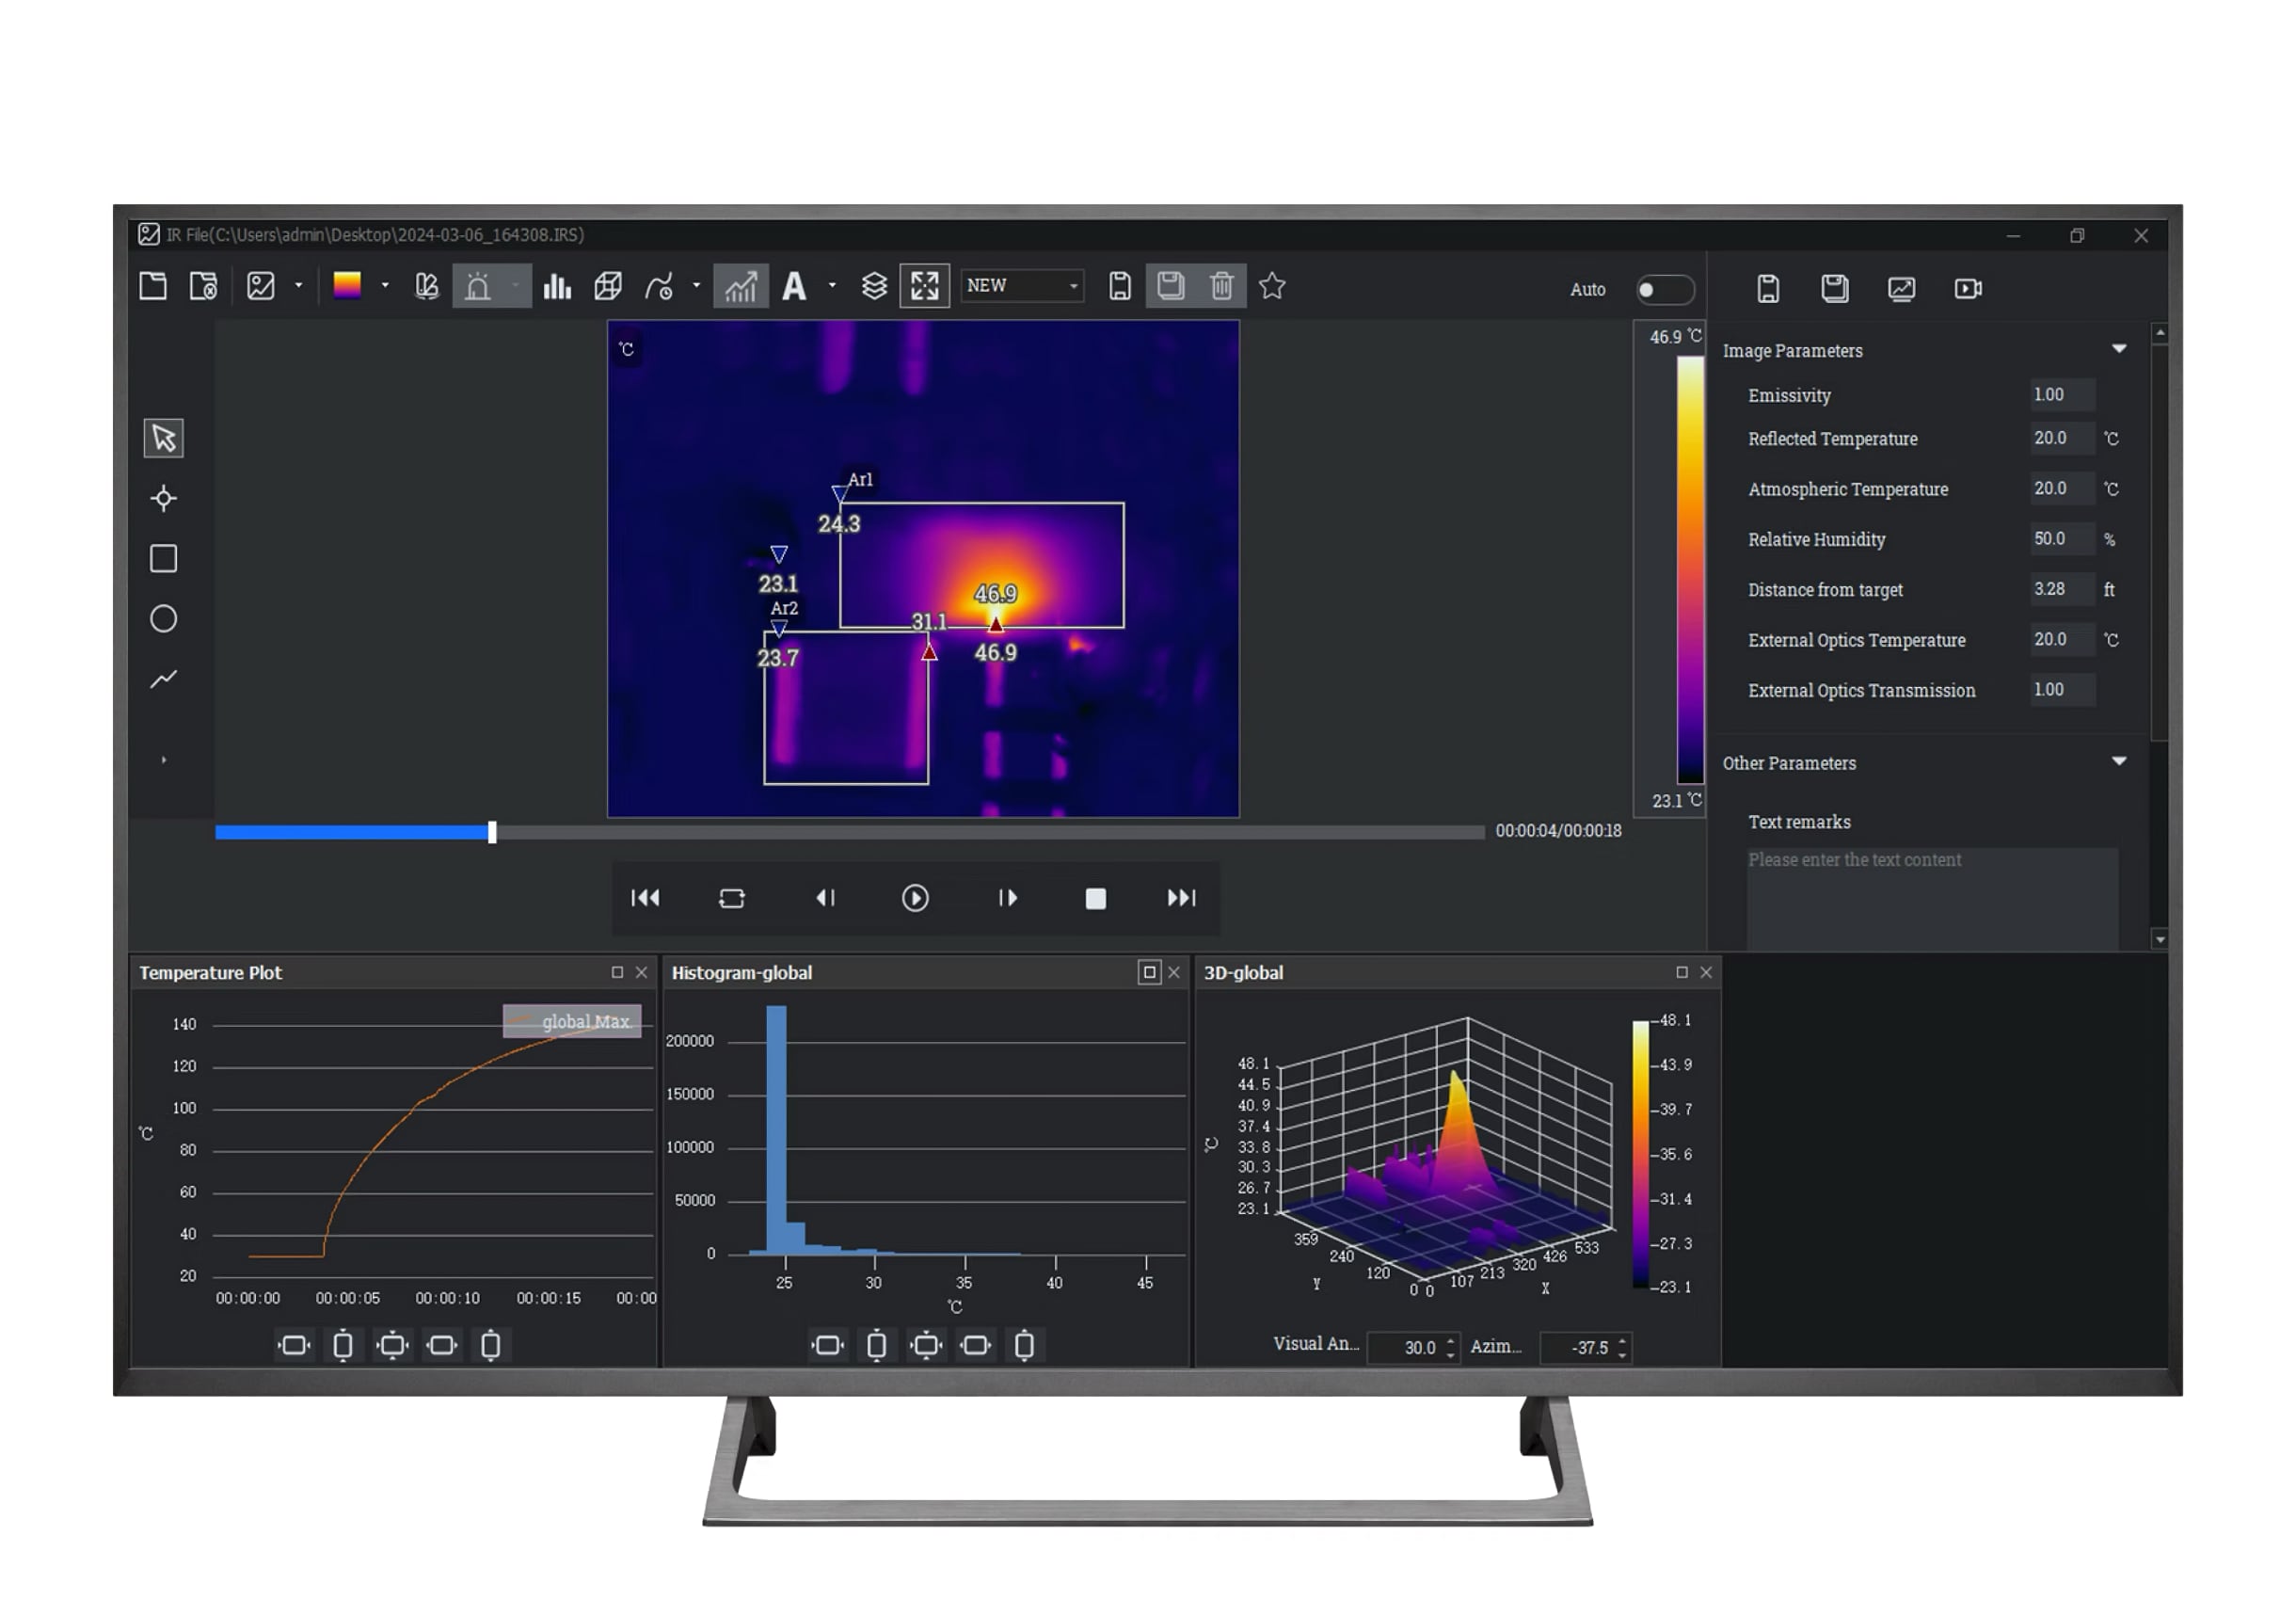Image resolution: width=2296 pixels, height=1600 pixels.
Task: Decrease the Azimuth spinner value
Action: point(1622,1355)
